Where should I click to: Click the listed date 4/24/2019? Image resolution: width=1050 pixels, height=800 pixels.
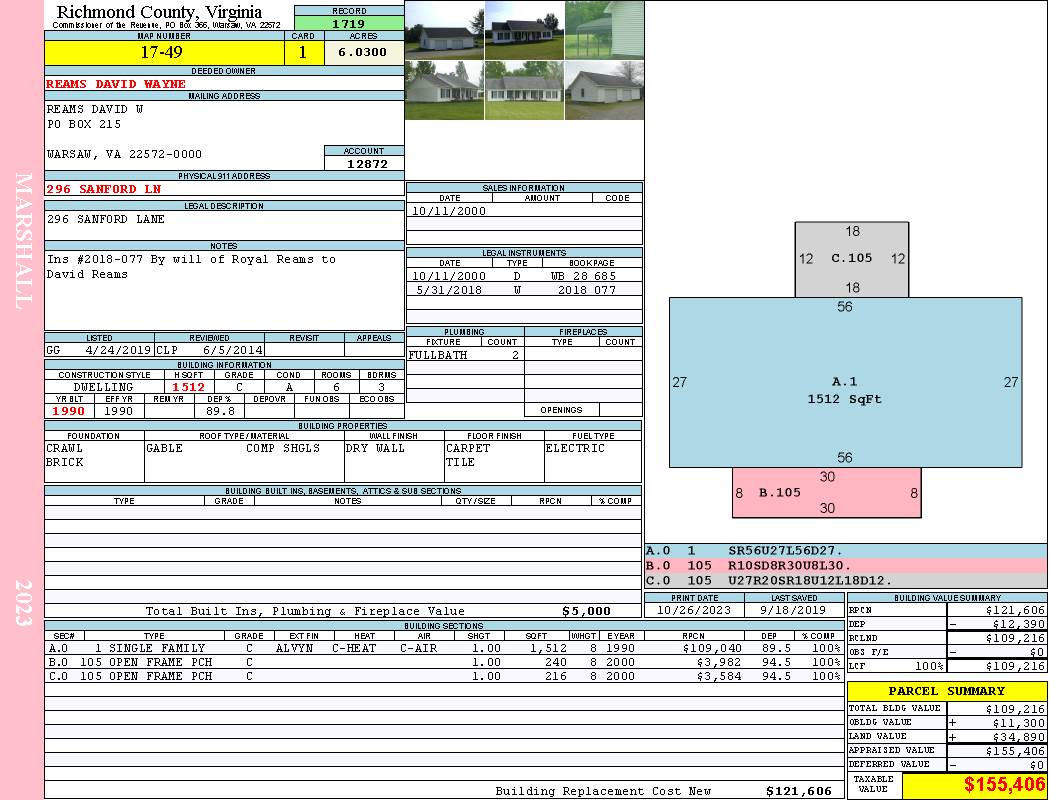tap(118, 349)
